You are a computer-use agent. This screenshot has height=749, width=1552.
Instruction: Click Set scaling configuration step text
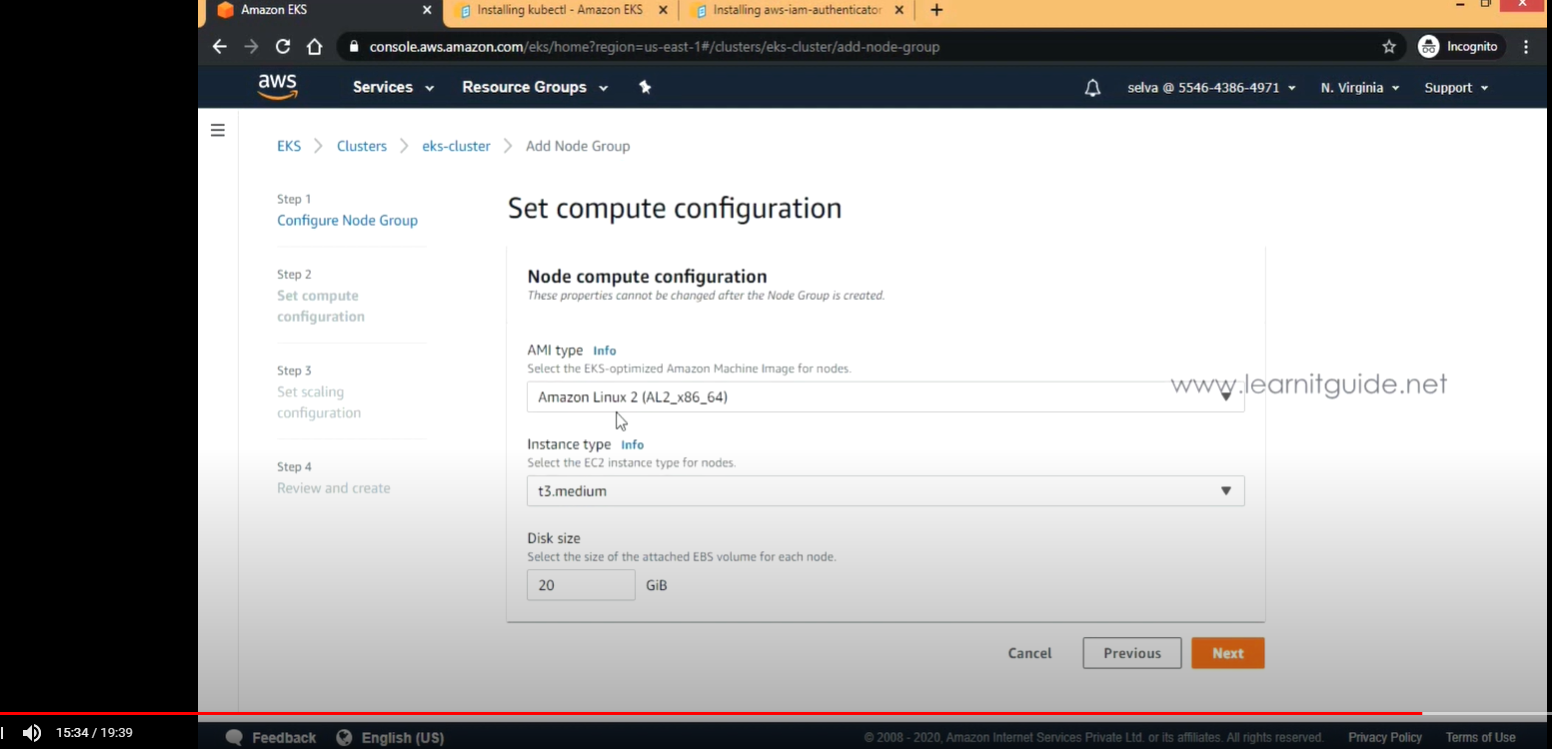pos(318,402)
